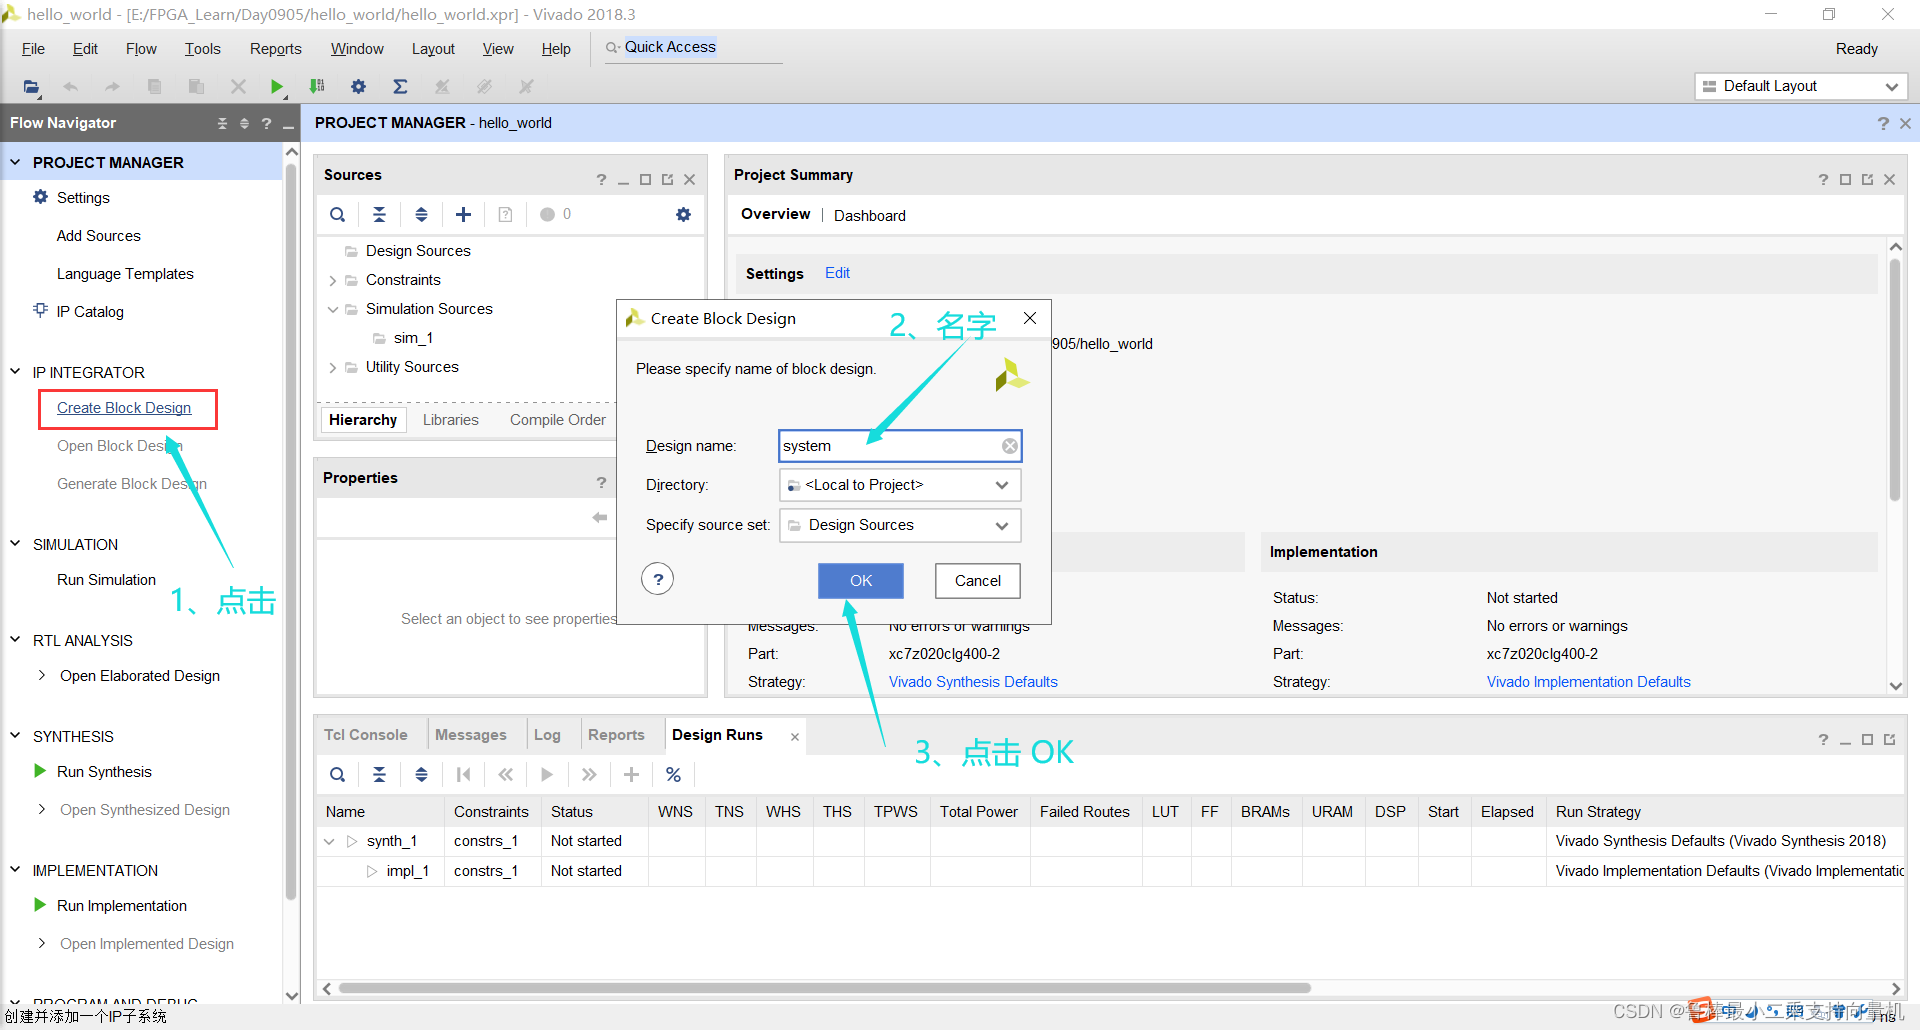The width and height of the screenshot is (1920, 1030).
Task: Click the Design Runs horizontal scrollbar
Action: tap(824, 988)
